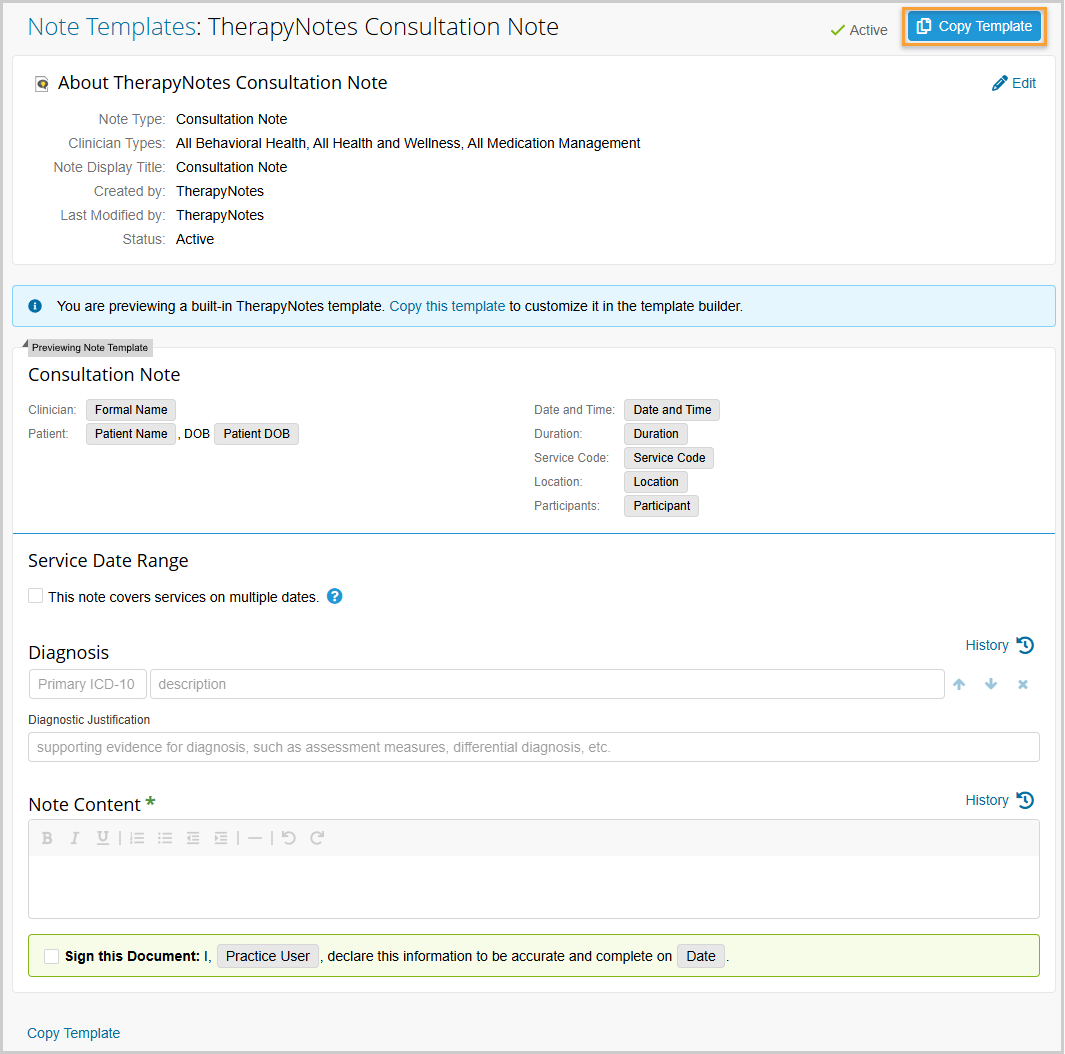Viewport: 1065px width, 1054px height.
Task: Check 'This note covers services on multiple dates'
Action: pos(35,596)
